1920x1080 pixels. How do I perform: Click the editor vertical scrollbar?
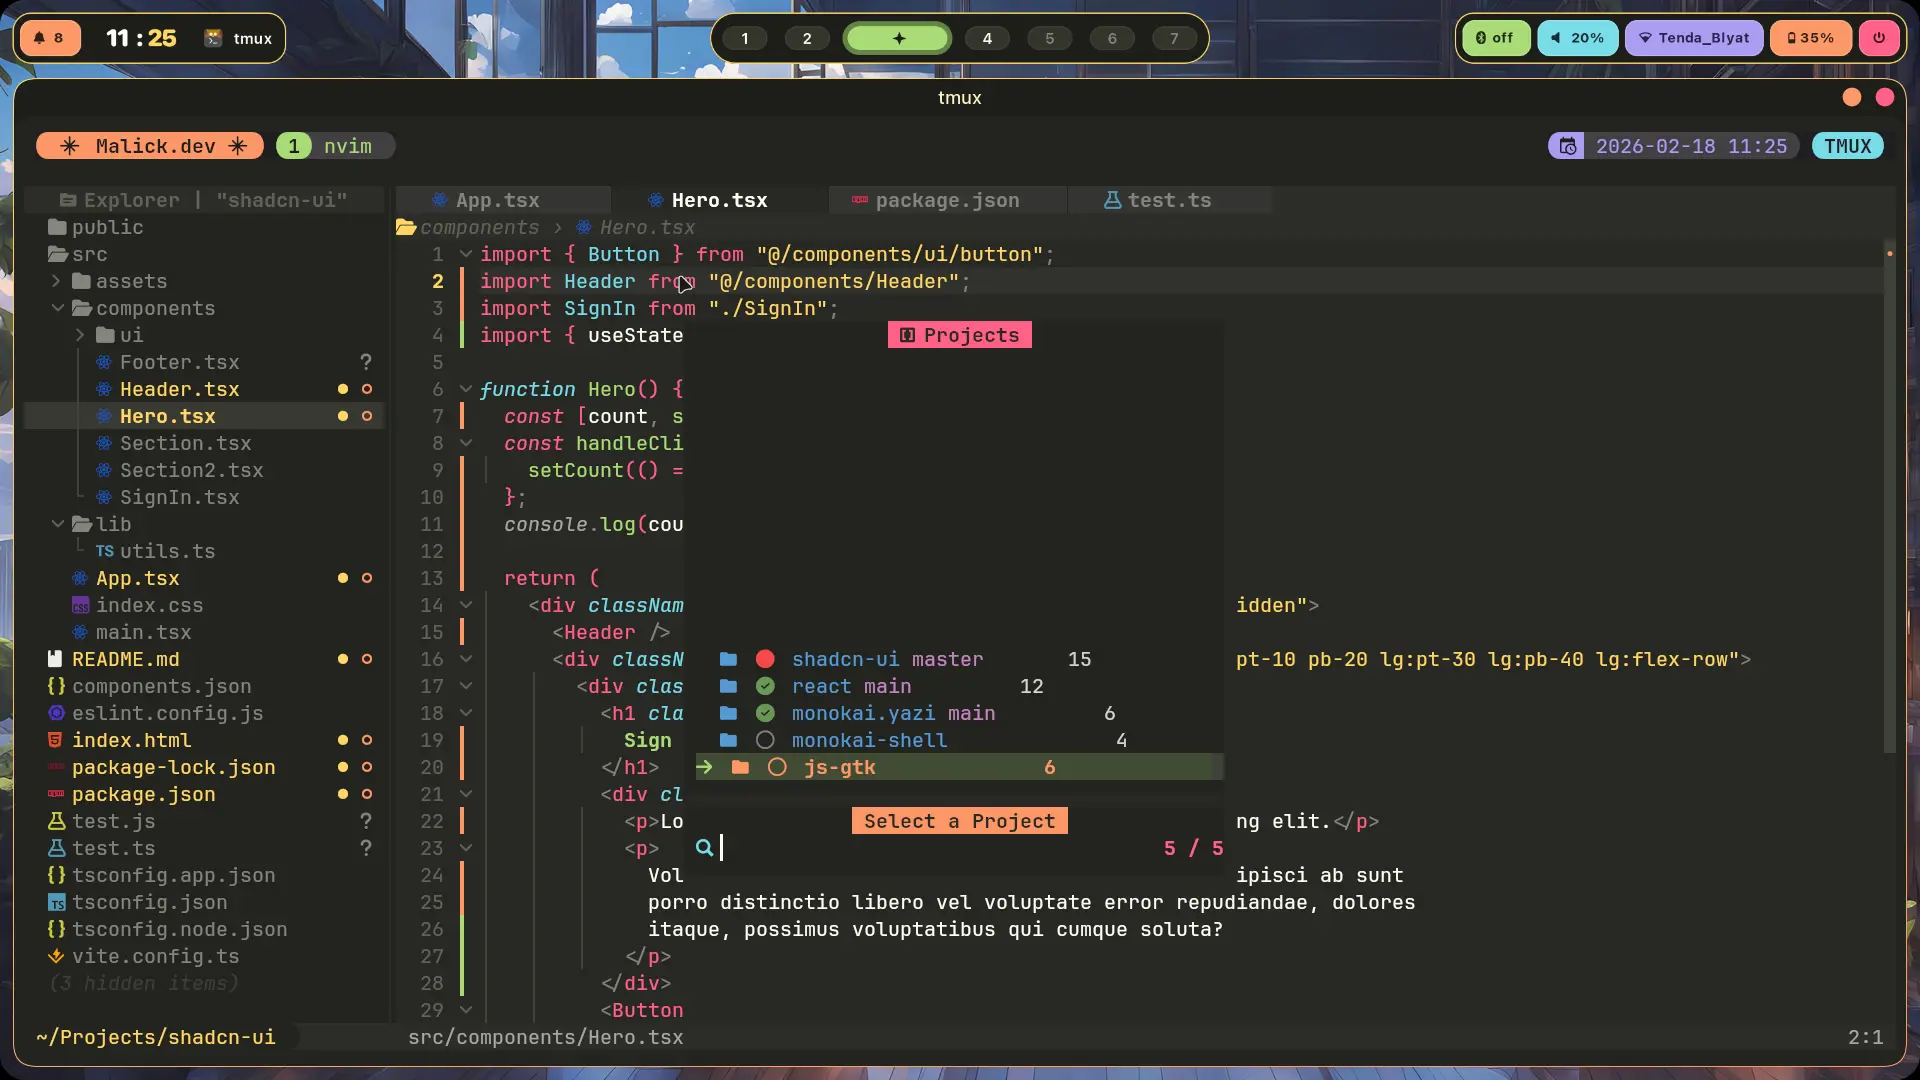(x=1889, y=495)
